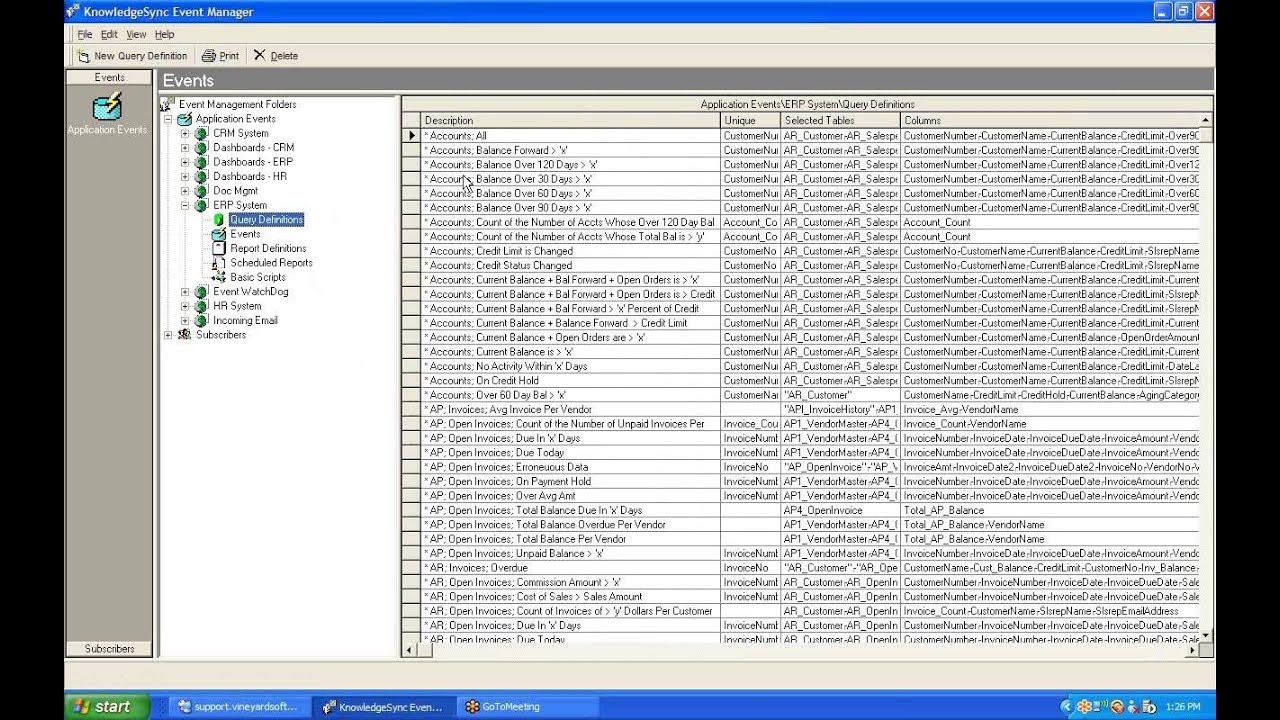1280x720 pixels.
Task: Collapse the ERP System node
Action: coord(185,205)
